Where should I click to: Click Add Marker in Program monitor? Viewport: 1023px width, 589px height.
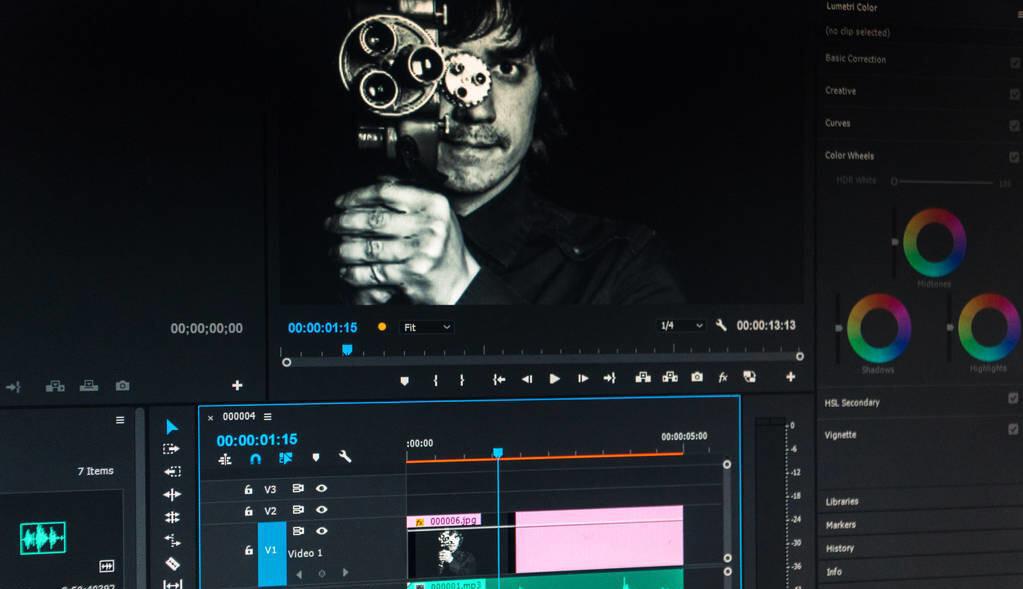coord(405,380)
